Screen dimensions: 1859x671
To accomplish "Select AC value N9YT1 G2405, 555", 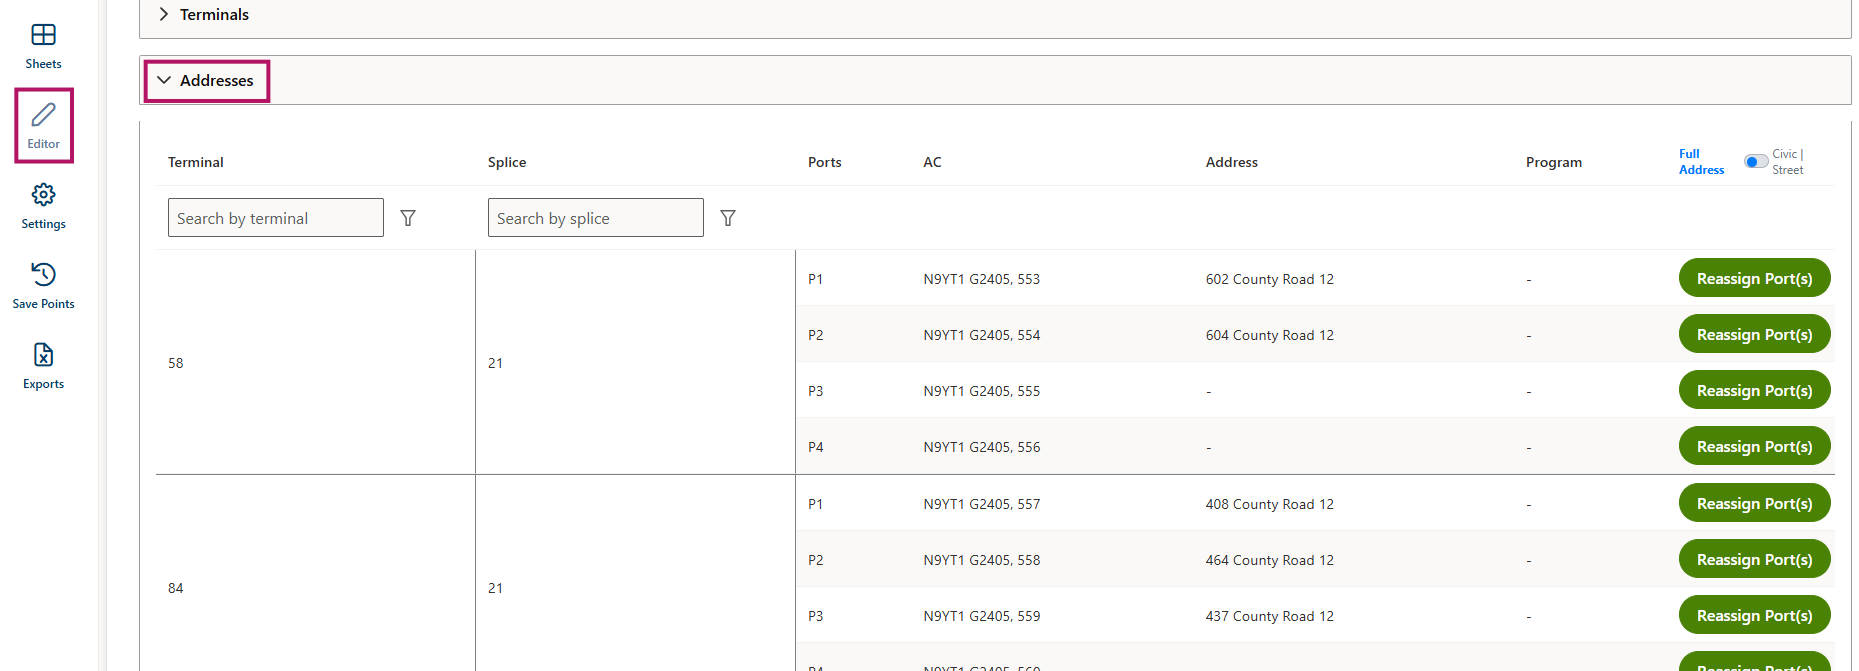I will 982,391.
